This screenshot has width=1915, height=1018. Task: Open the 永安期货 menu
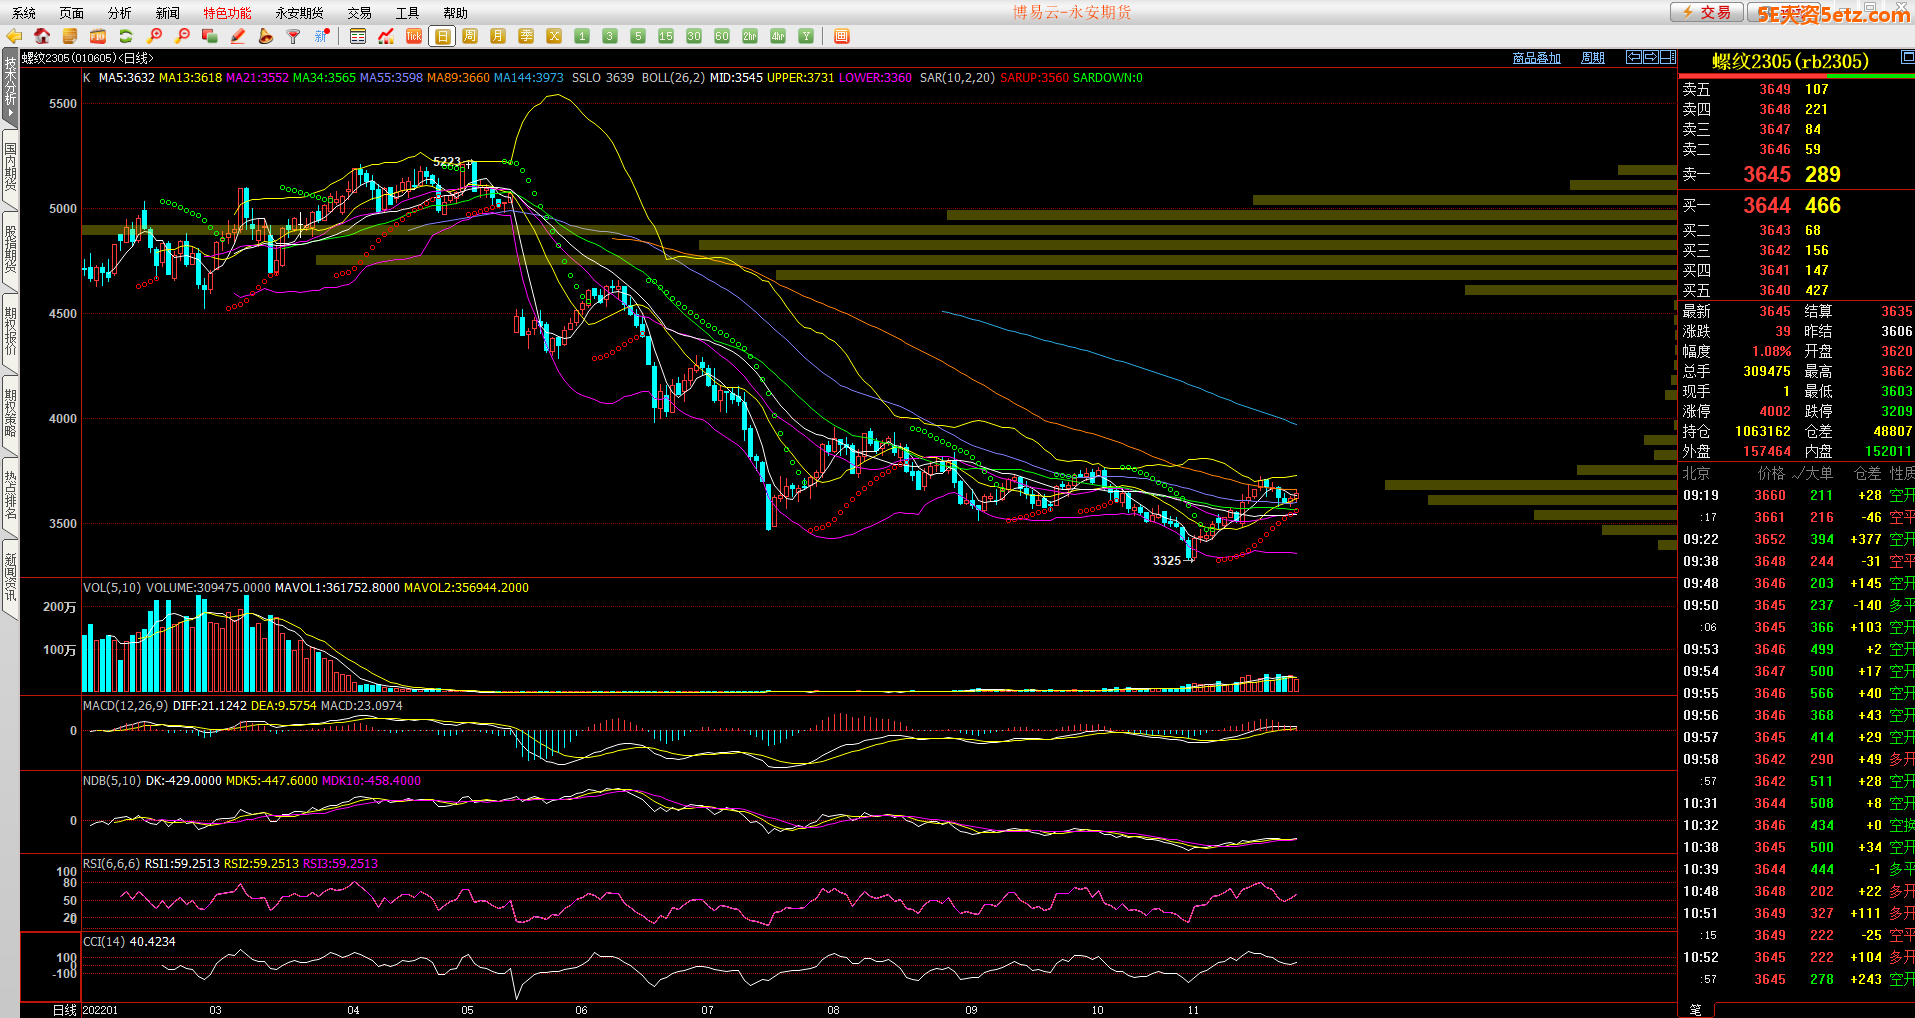[x=300, y=13]
